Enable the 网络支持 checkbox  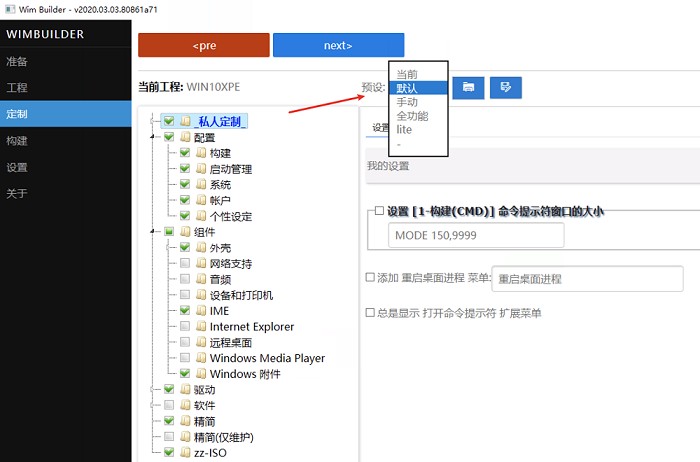click(x=185, y=263)
